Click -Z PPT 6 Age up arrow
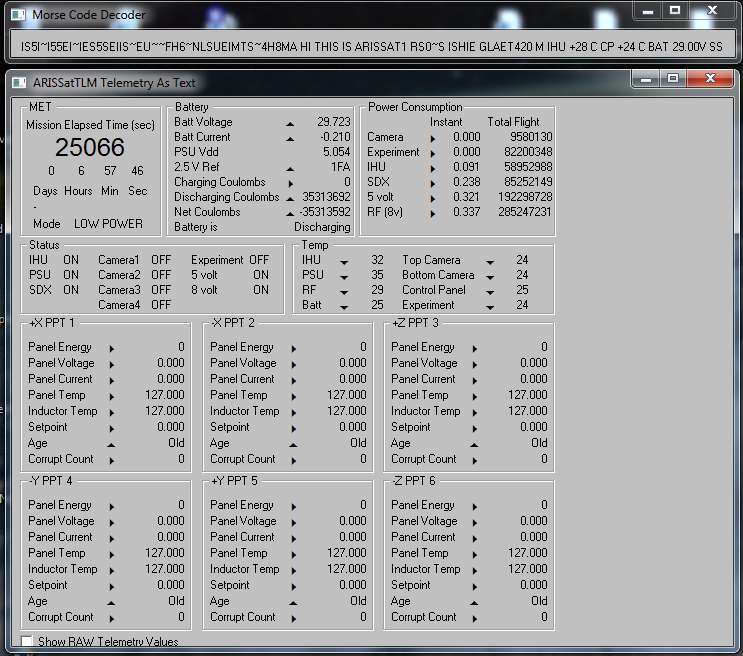 tap(474, 603)
